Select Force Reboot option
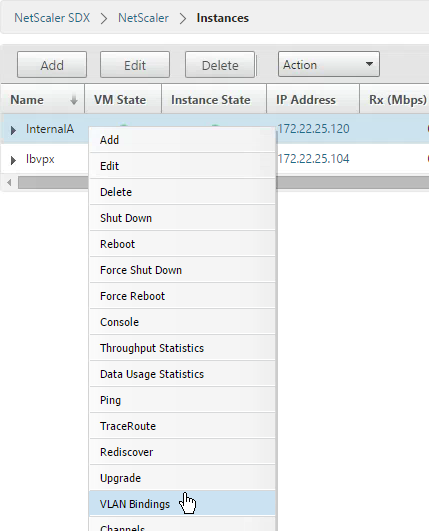 pyautogui.click(x=183, y=296)
